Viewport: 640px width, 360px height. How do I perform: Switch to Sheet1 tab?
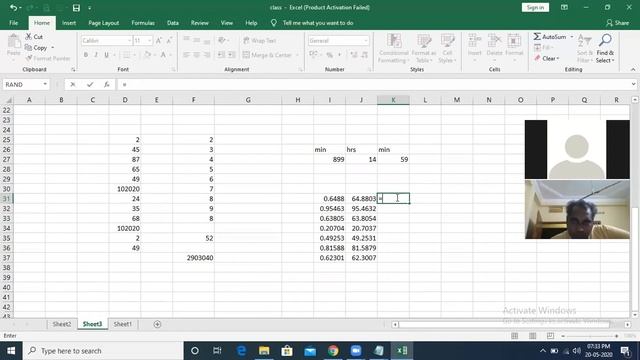coord(122,324)
